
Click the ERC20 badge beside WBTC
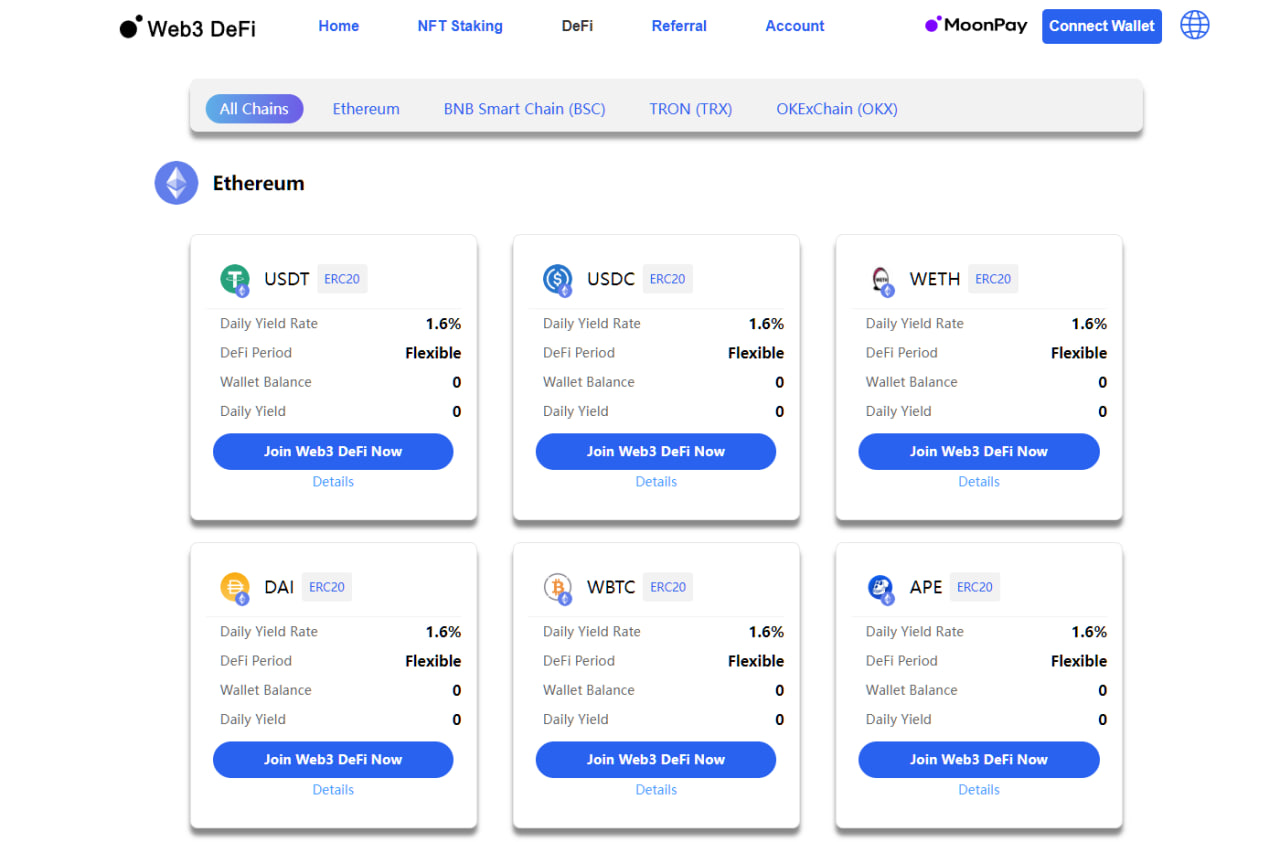668,587
